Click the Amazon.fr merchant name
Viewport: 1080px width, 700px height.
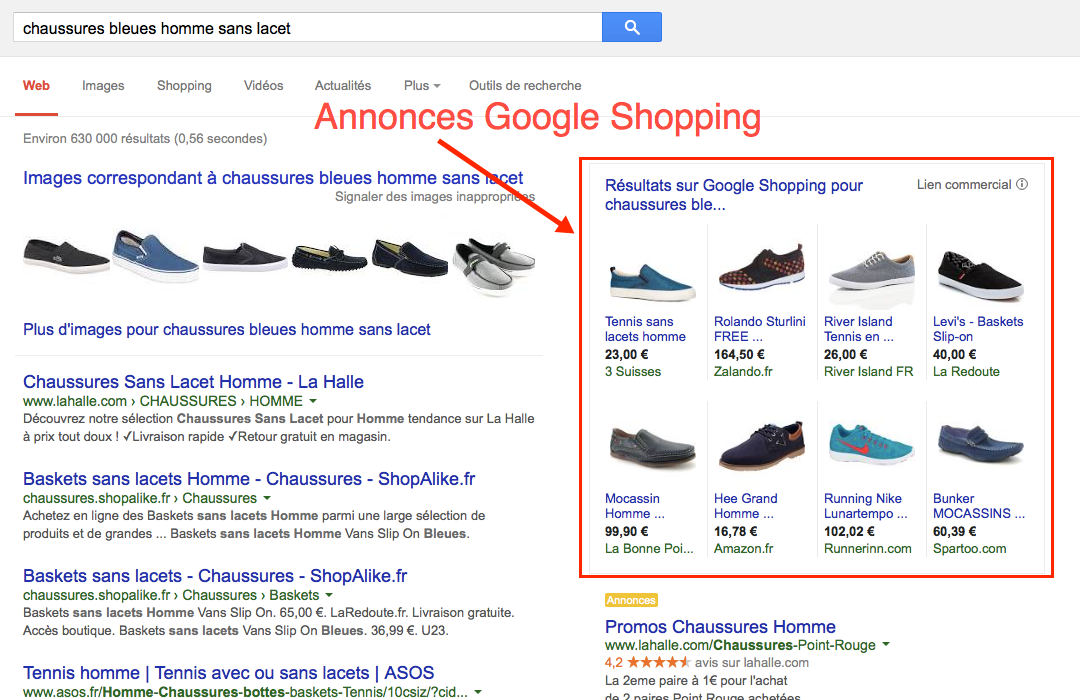743,549
